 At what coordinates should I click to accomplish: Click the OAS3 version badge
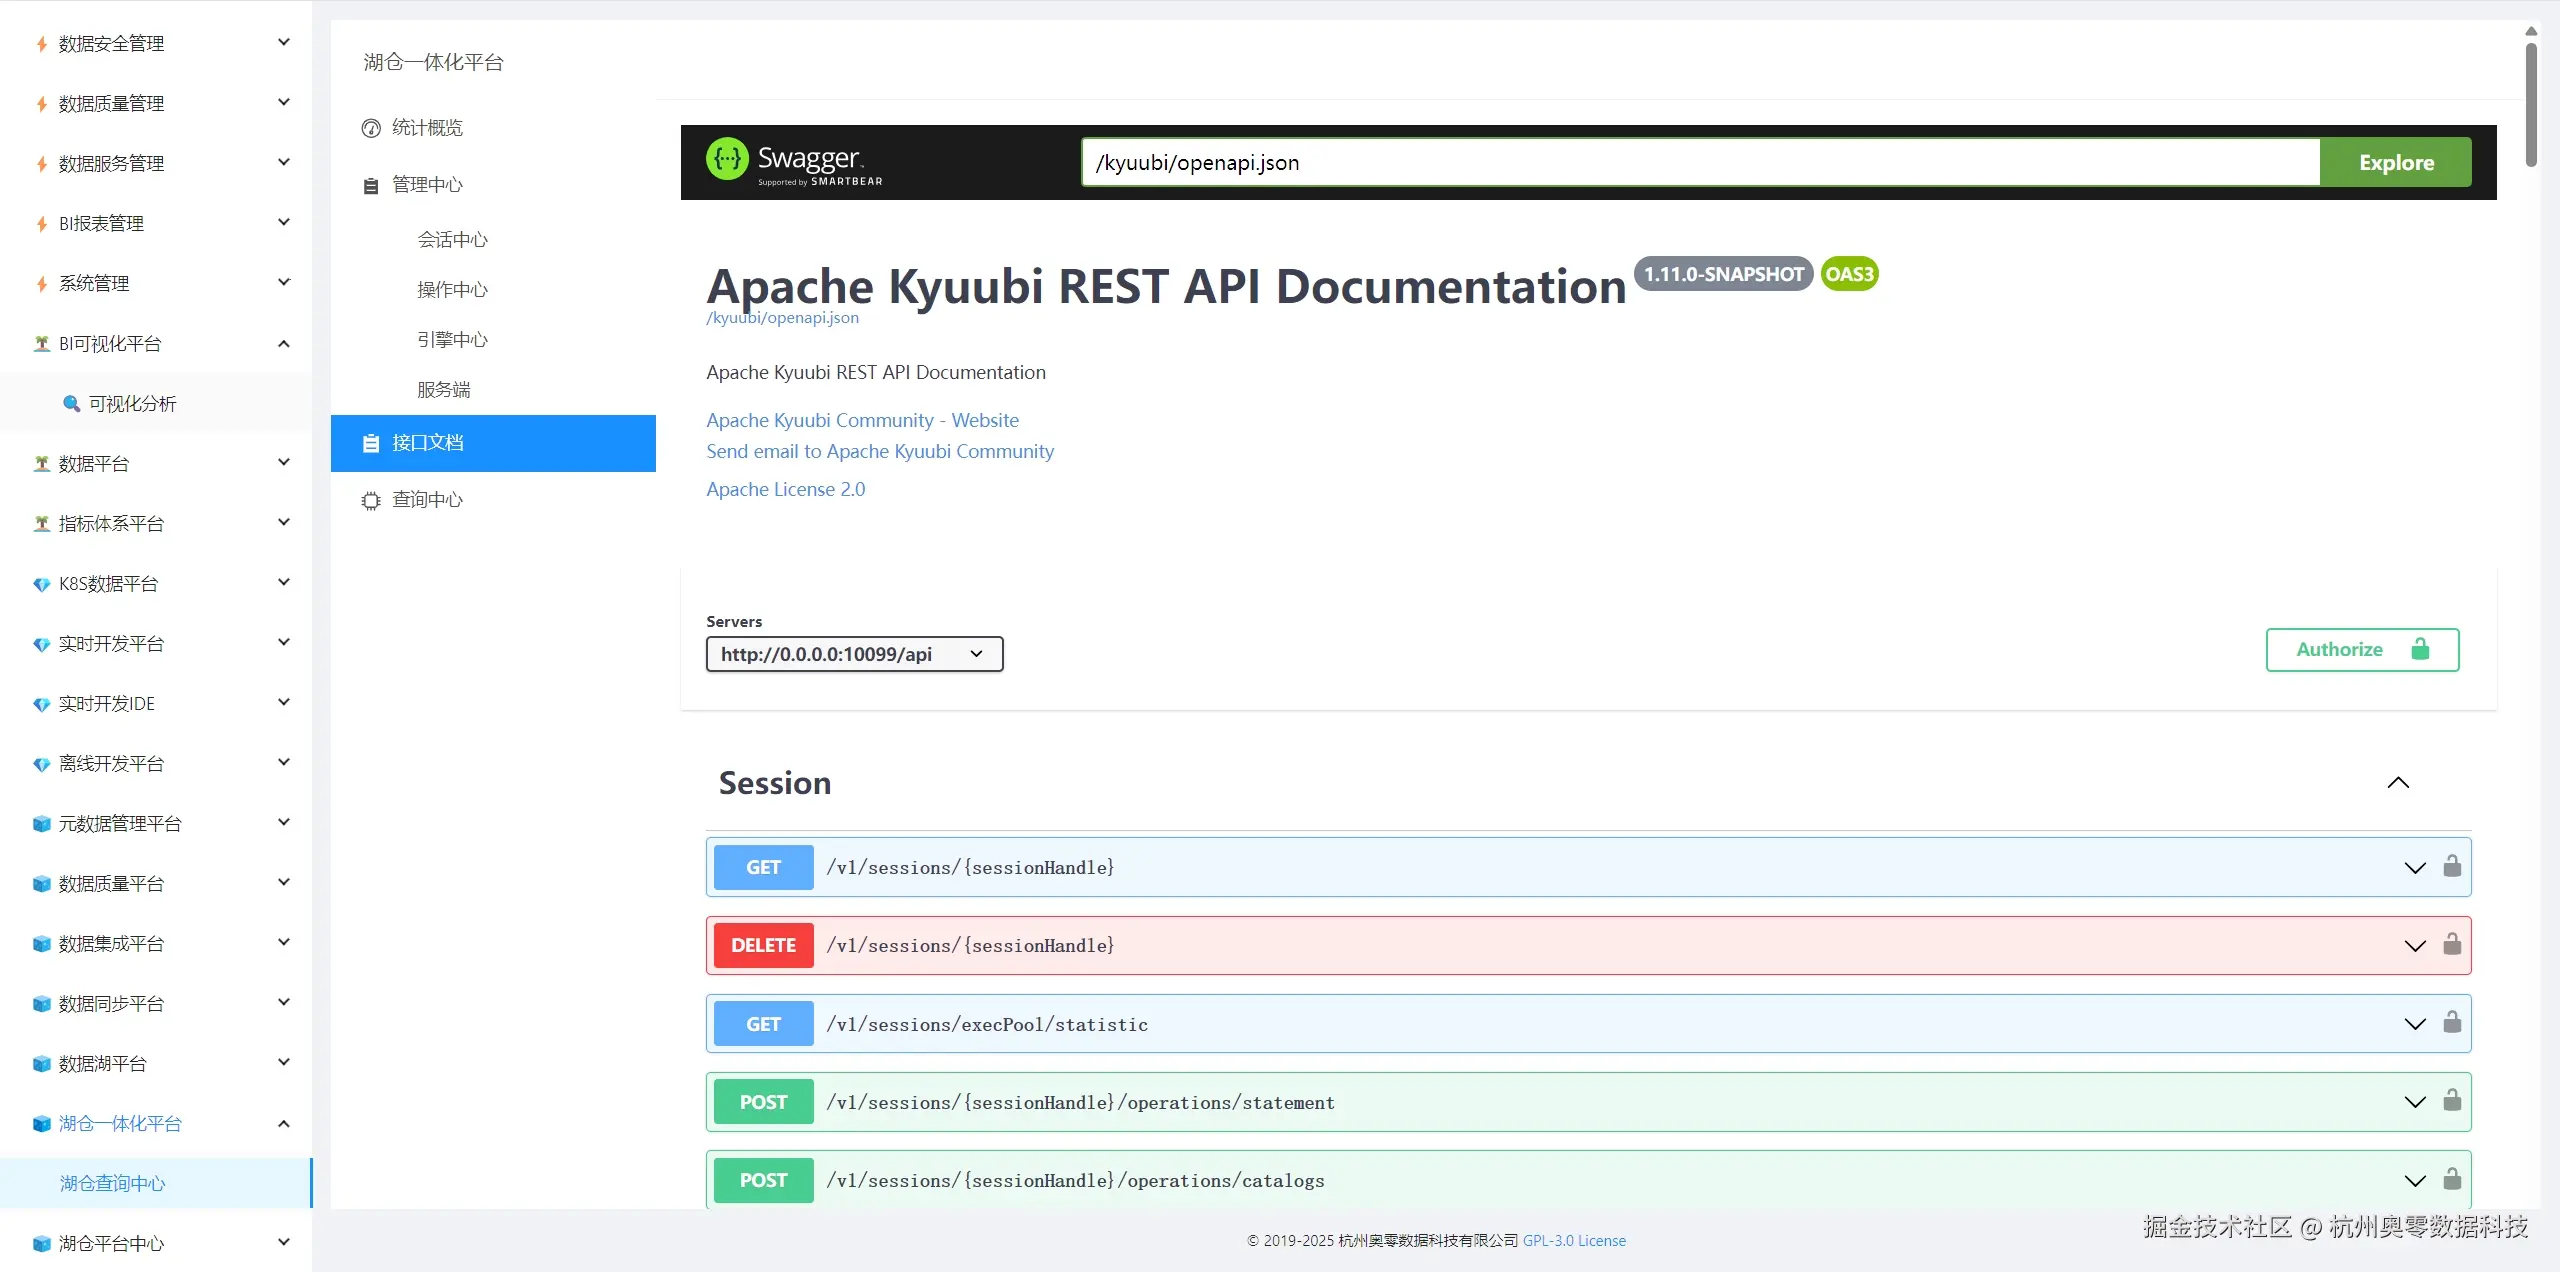pyautogui.click(x=1848, y=274)
